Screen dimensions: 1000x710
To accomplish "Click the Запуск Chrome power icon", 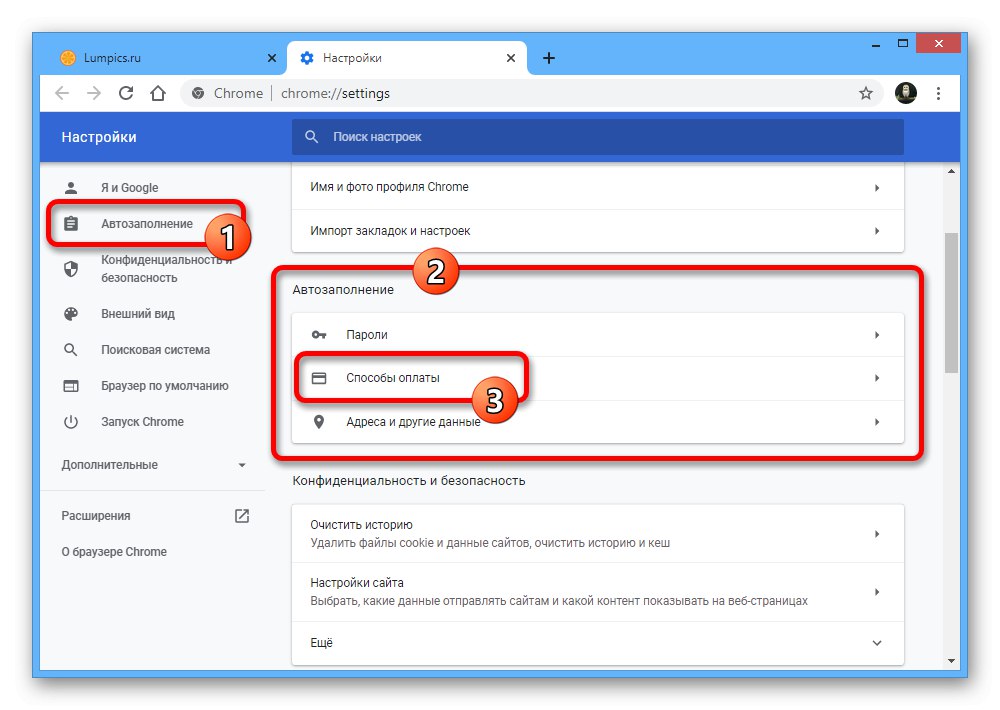I will (70, 421).
